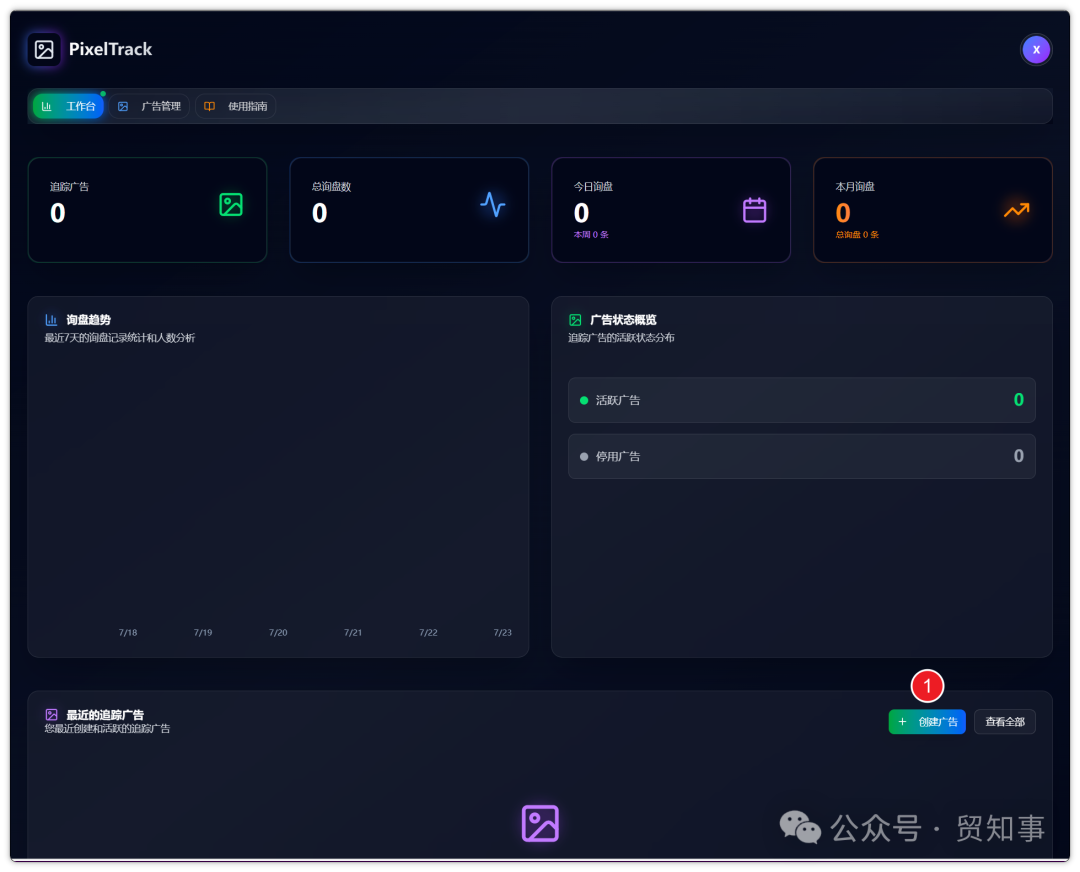Select the 工作台 tab
The width and height of the screenshot is (1080, 872).
point(67,105)
